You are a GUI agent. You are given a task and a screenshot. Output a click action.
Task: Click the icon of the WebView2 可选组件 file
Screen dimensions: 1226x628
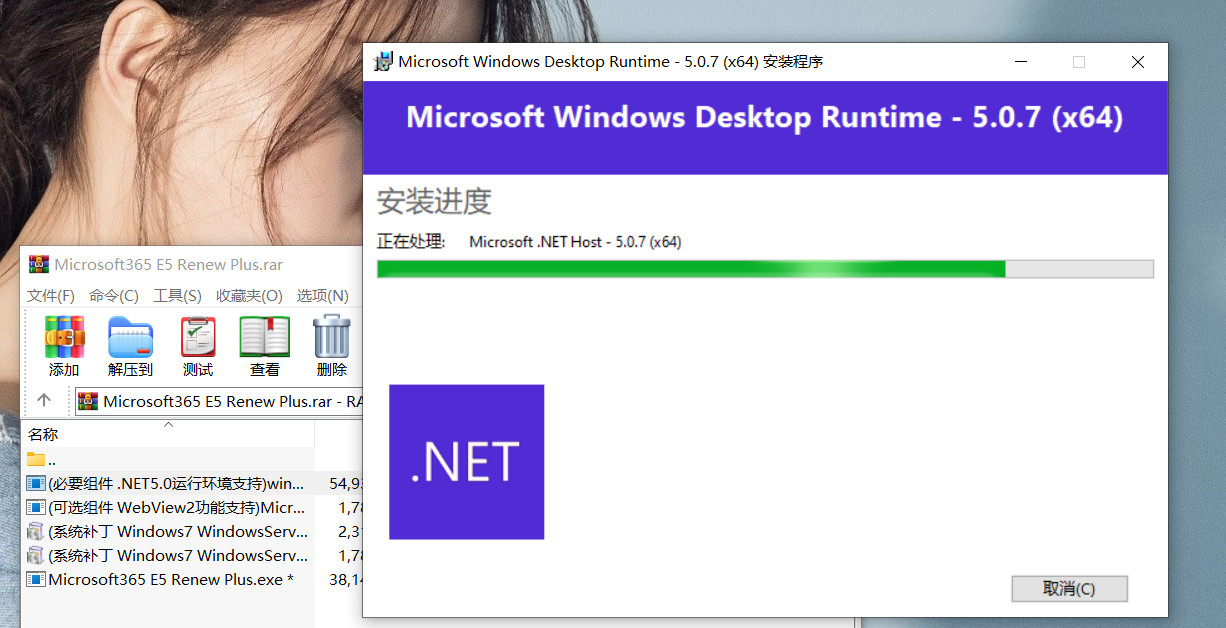coord(36,507)
